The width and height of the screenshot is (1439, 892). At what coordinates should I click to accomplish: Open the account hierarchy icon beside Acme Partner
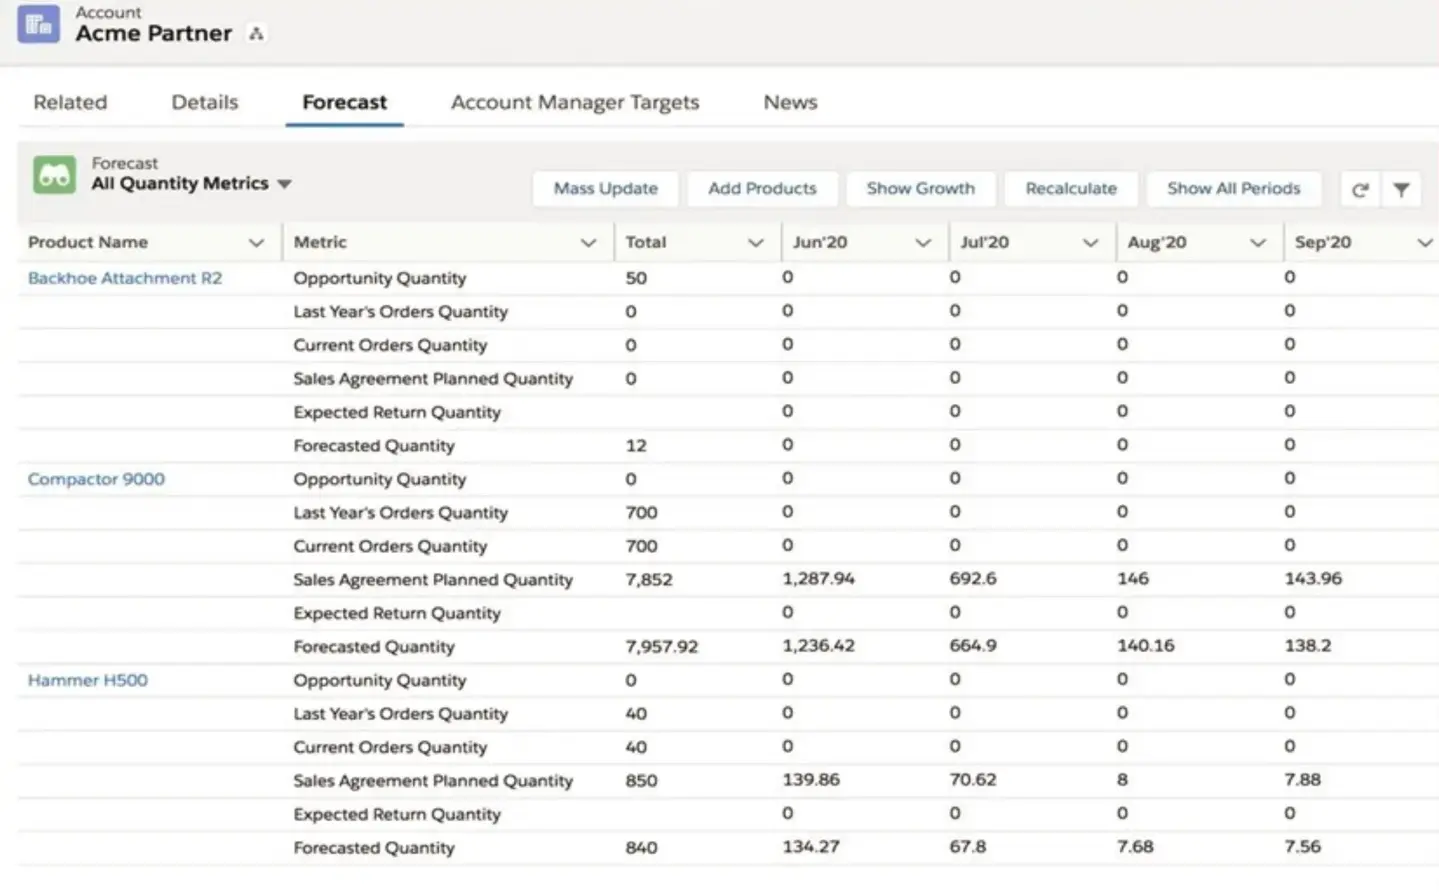[256, 33]
